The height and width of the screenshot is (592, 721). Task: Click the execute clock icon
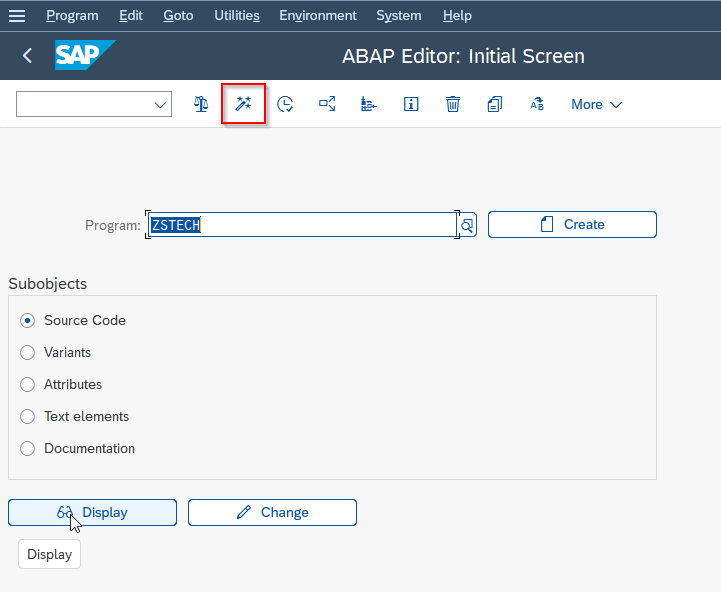point(285,104)
